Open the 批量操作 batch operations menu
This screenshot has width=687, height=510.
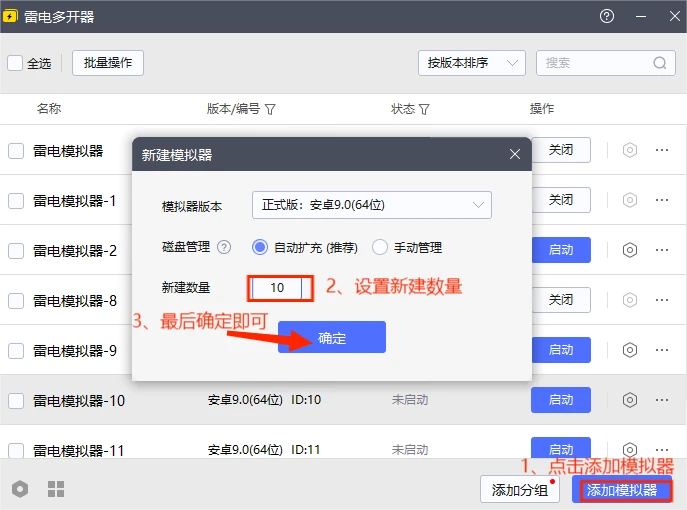108,63
